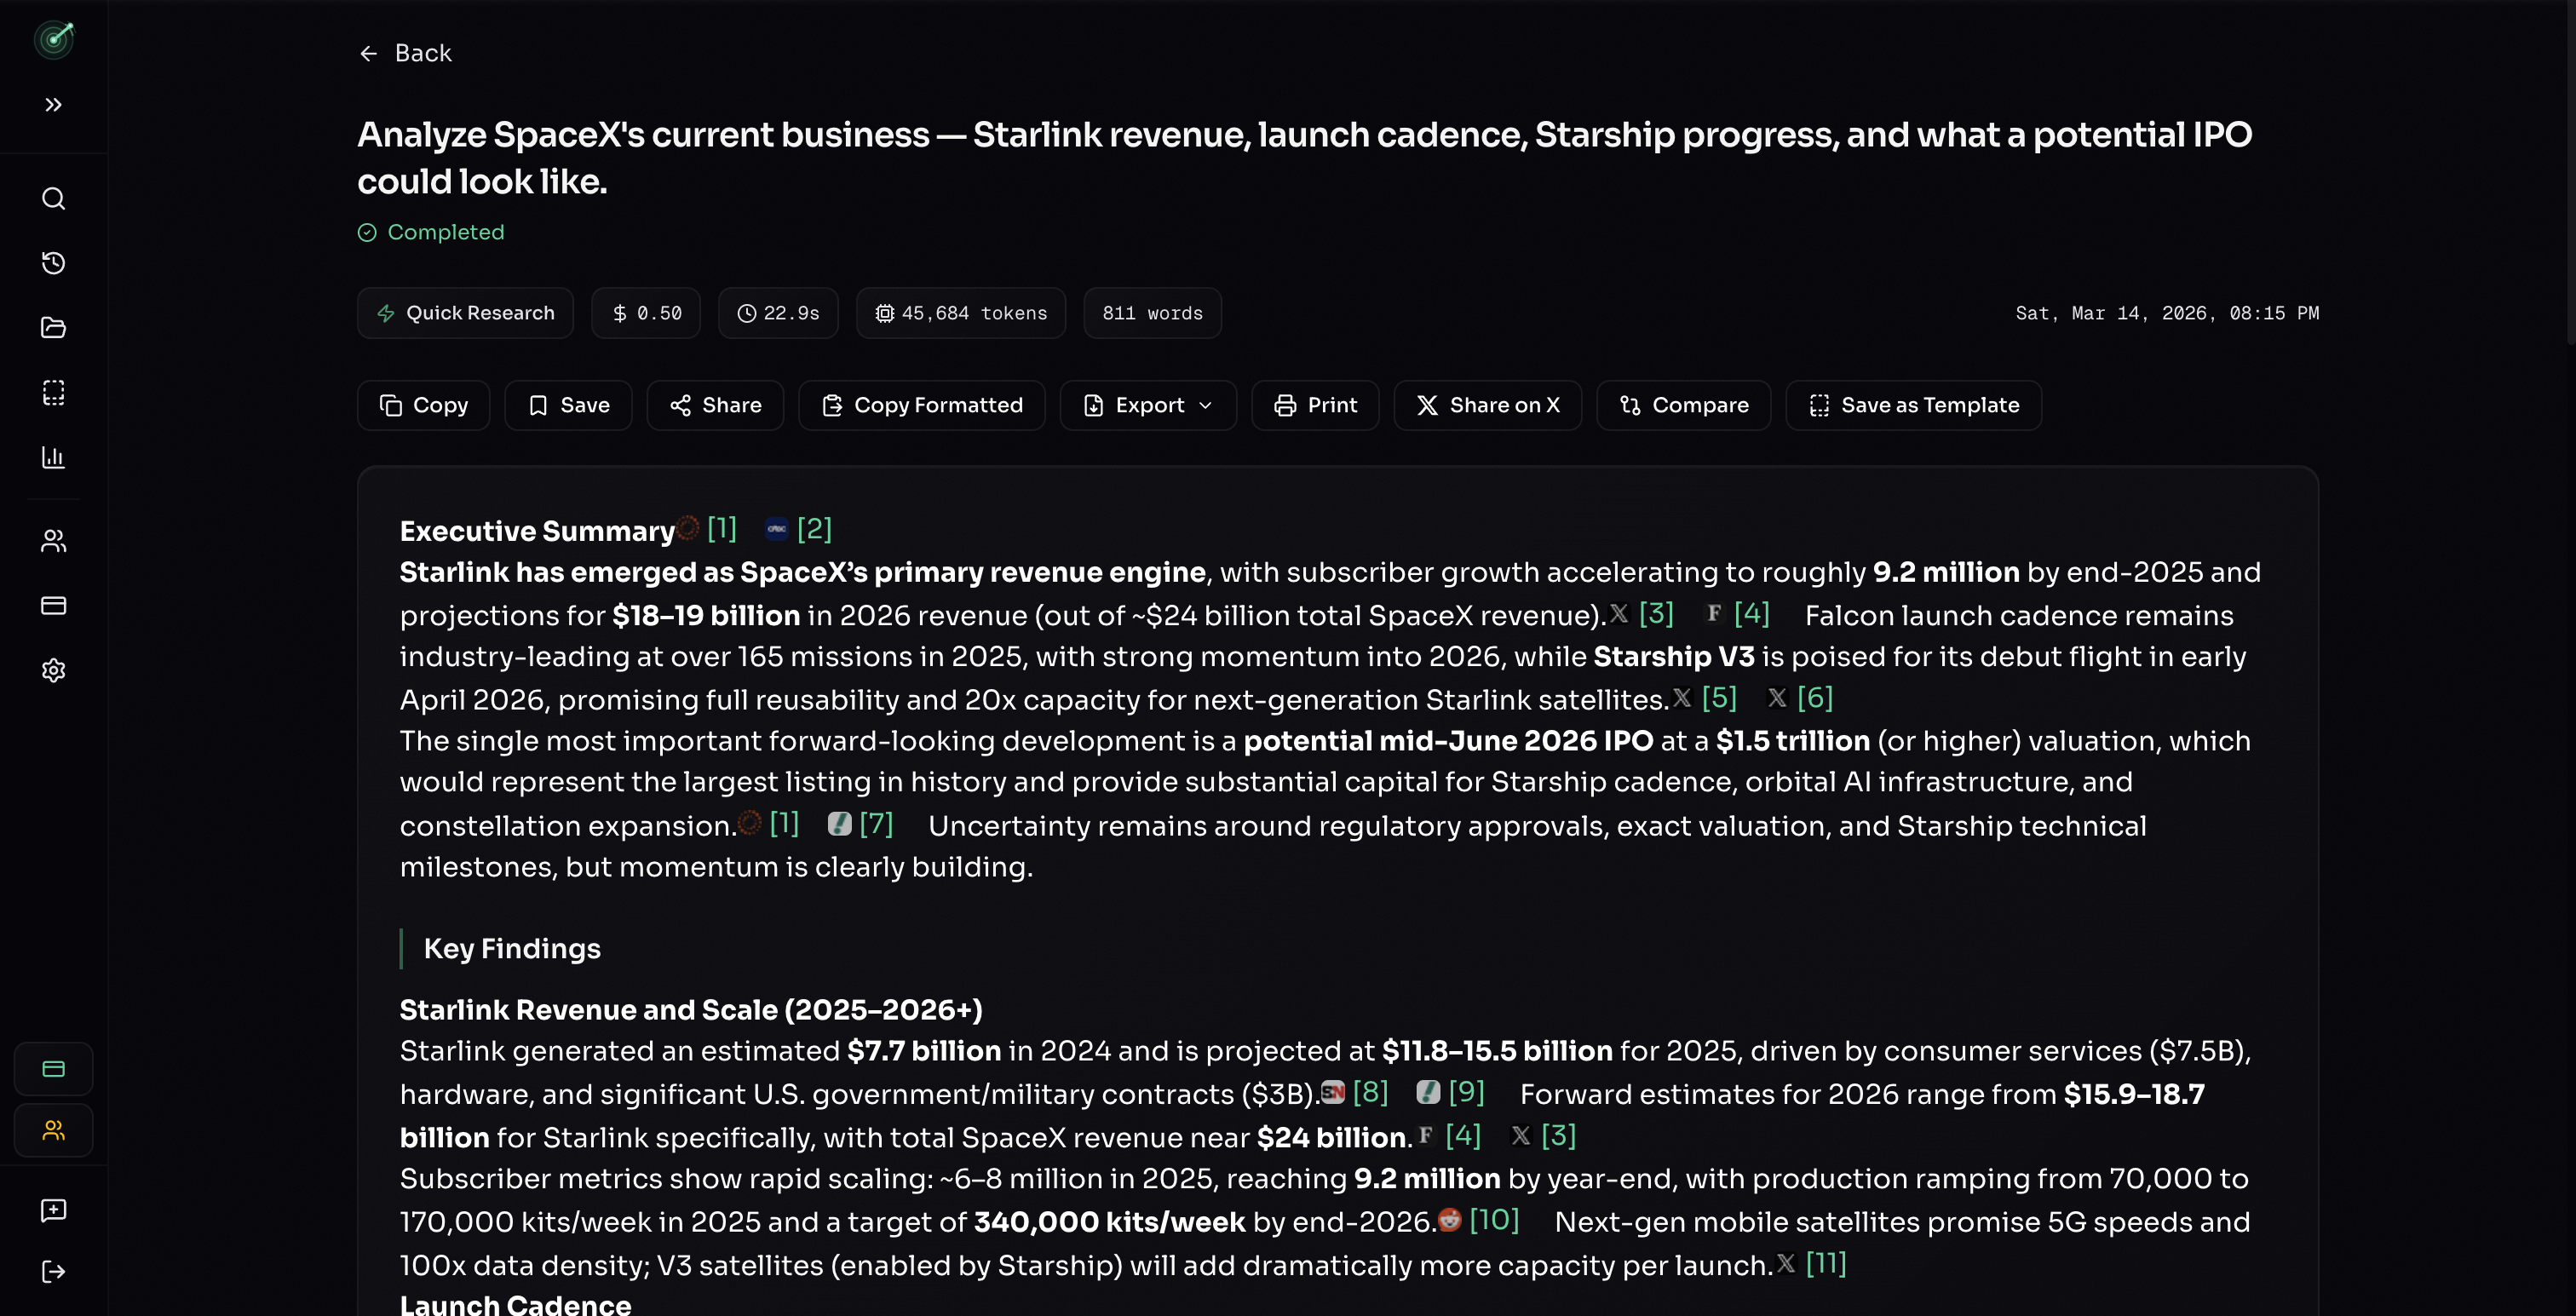Open the analytics bar-chart sidebar icon
The height and width of the screenshot is (1316, 2576).
(53, 457)
